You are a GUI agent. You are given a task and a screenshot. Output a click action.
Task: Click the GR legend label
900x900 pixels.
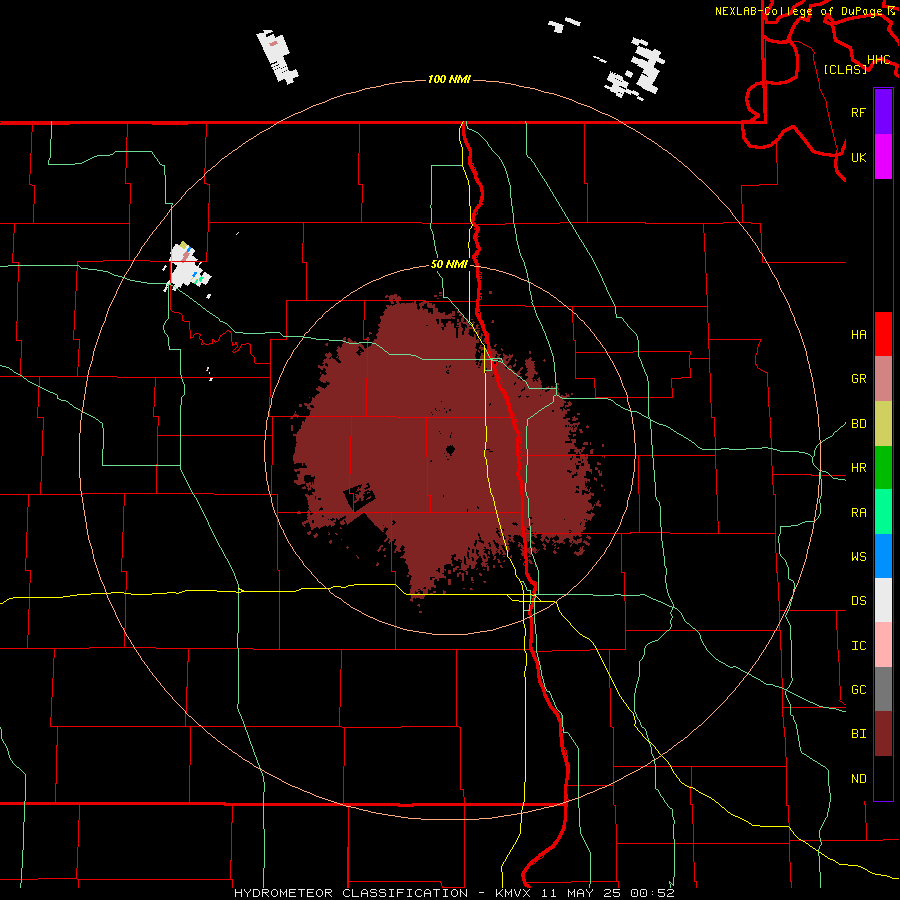point(859,379)
